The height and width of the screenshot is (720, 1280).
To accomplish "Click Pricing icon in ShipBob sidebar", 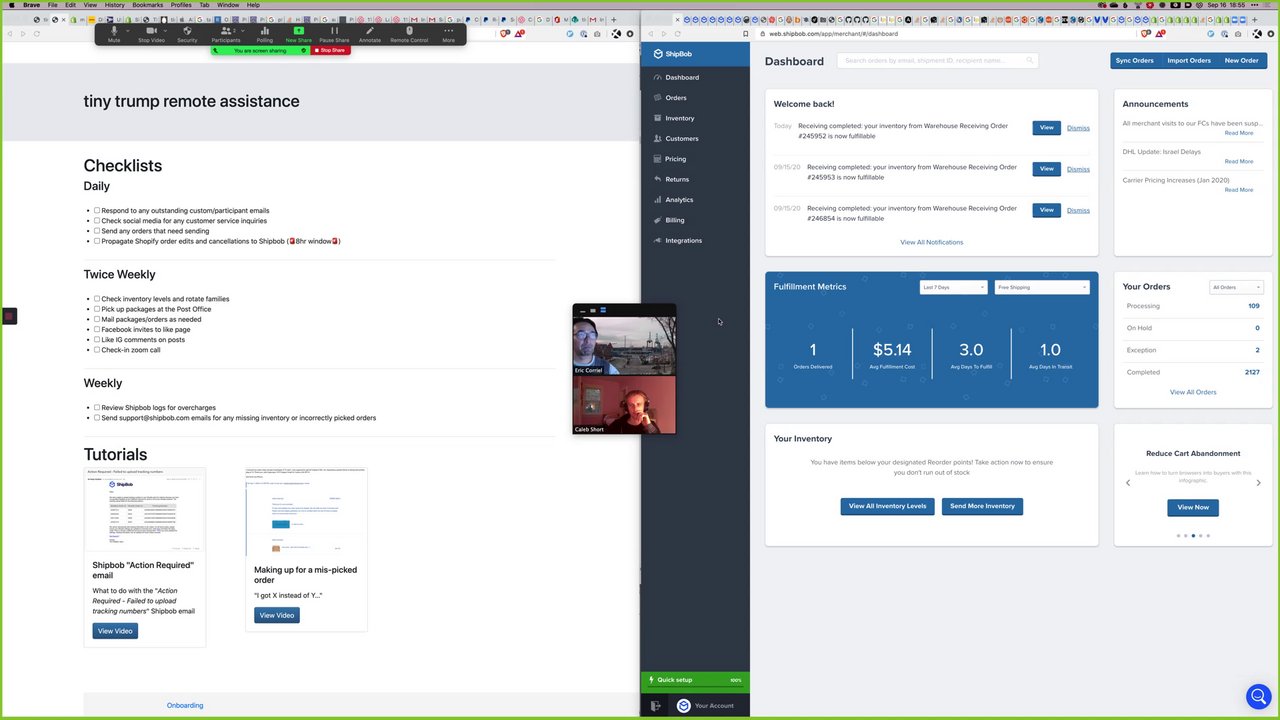I will point(657,159).
